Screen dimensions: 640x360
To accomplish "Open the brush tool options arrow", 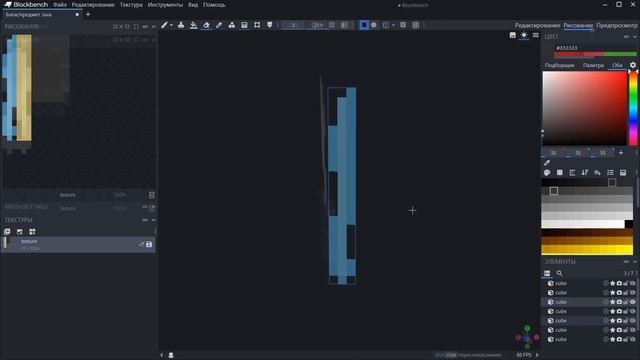I will [171, 25].
